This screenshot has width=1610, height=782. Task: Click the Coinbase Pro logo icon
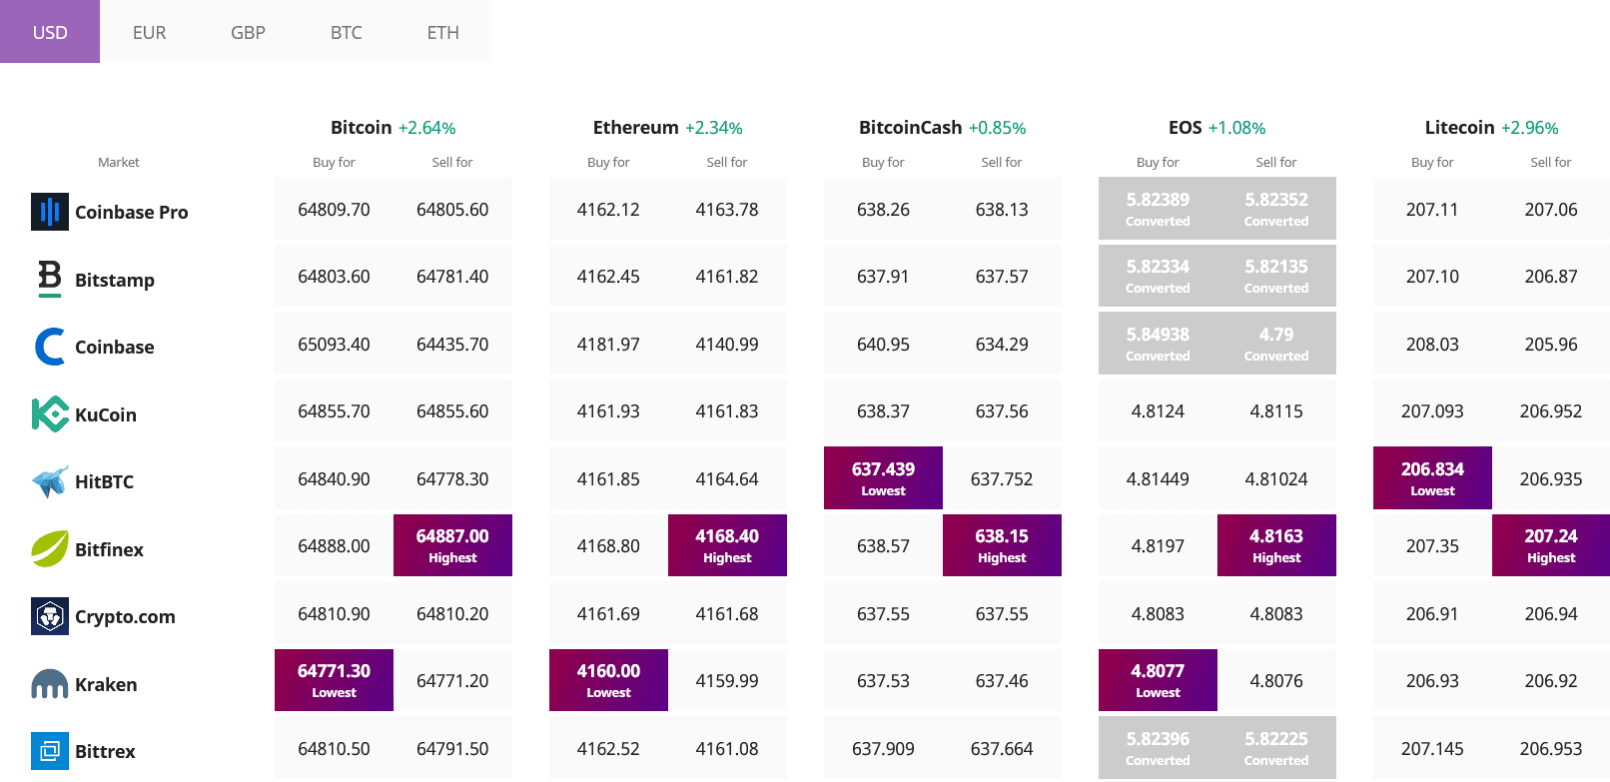pos(50,212)
